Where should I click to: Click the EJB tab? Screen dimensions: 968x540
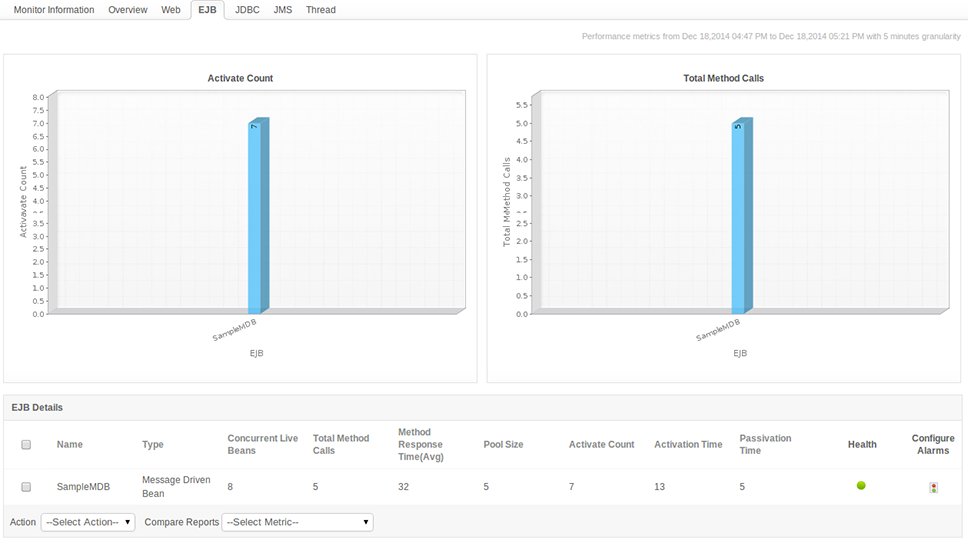pos(207,10)
